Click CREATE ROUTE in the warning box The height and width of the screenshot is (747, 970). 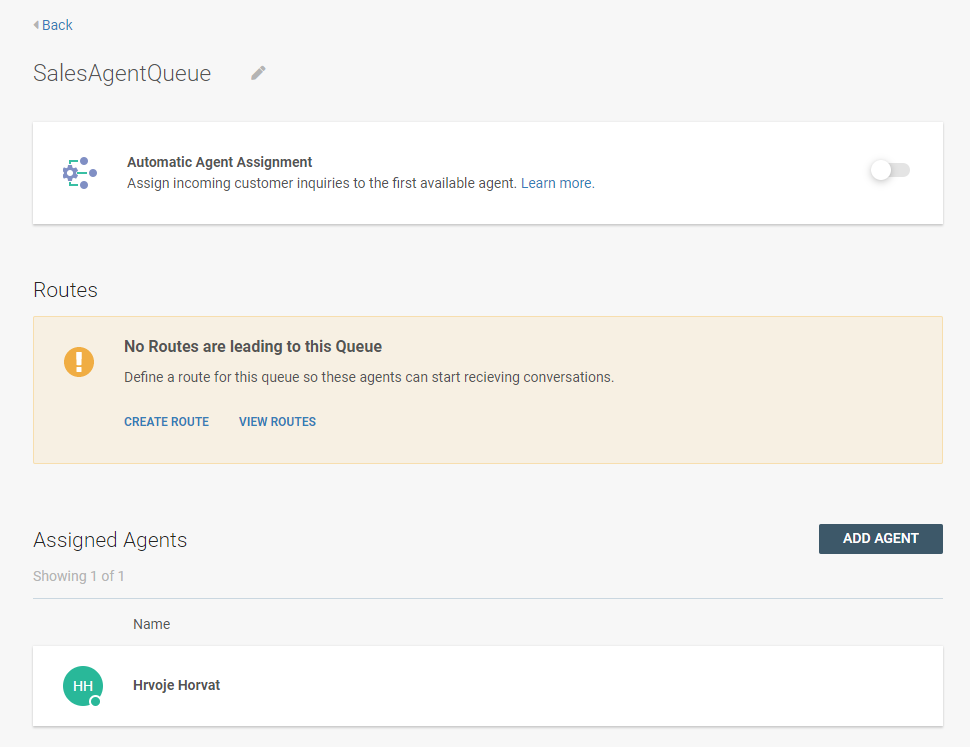pos(166,422)
